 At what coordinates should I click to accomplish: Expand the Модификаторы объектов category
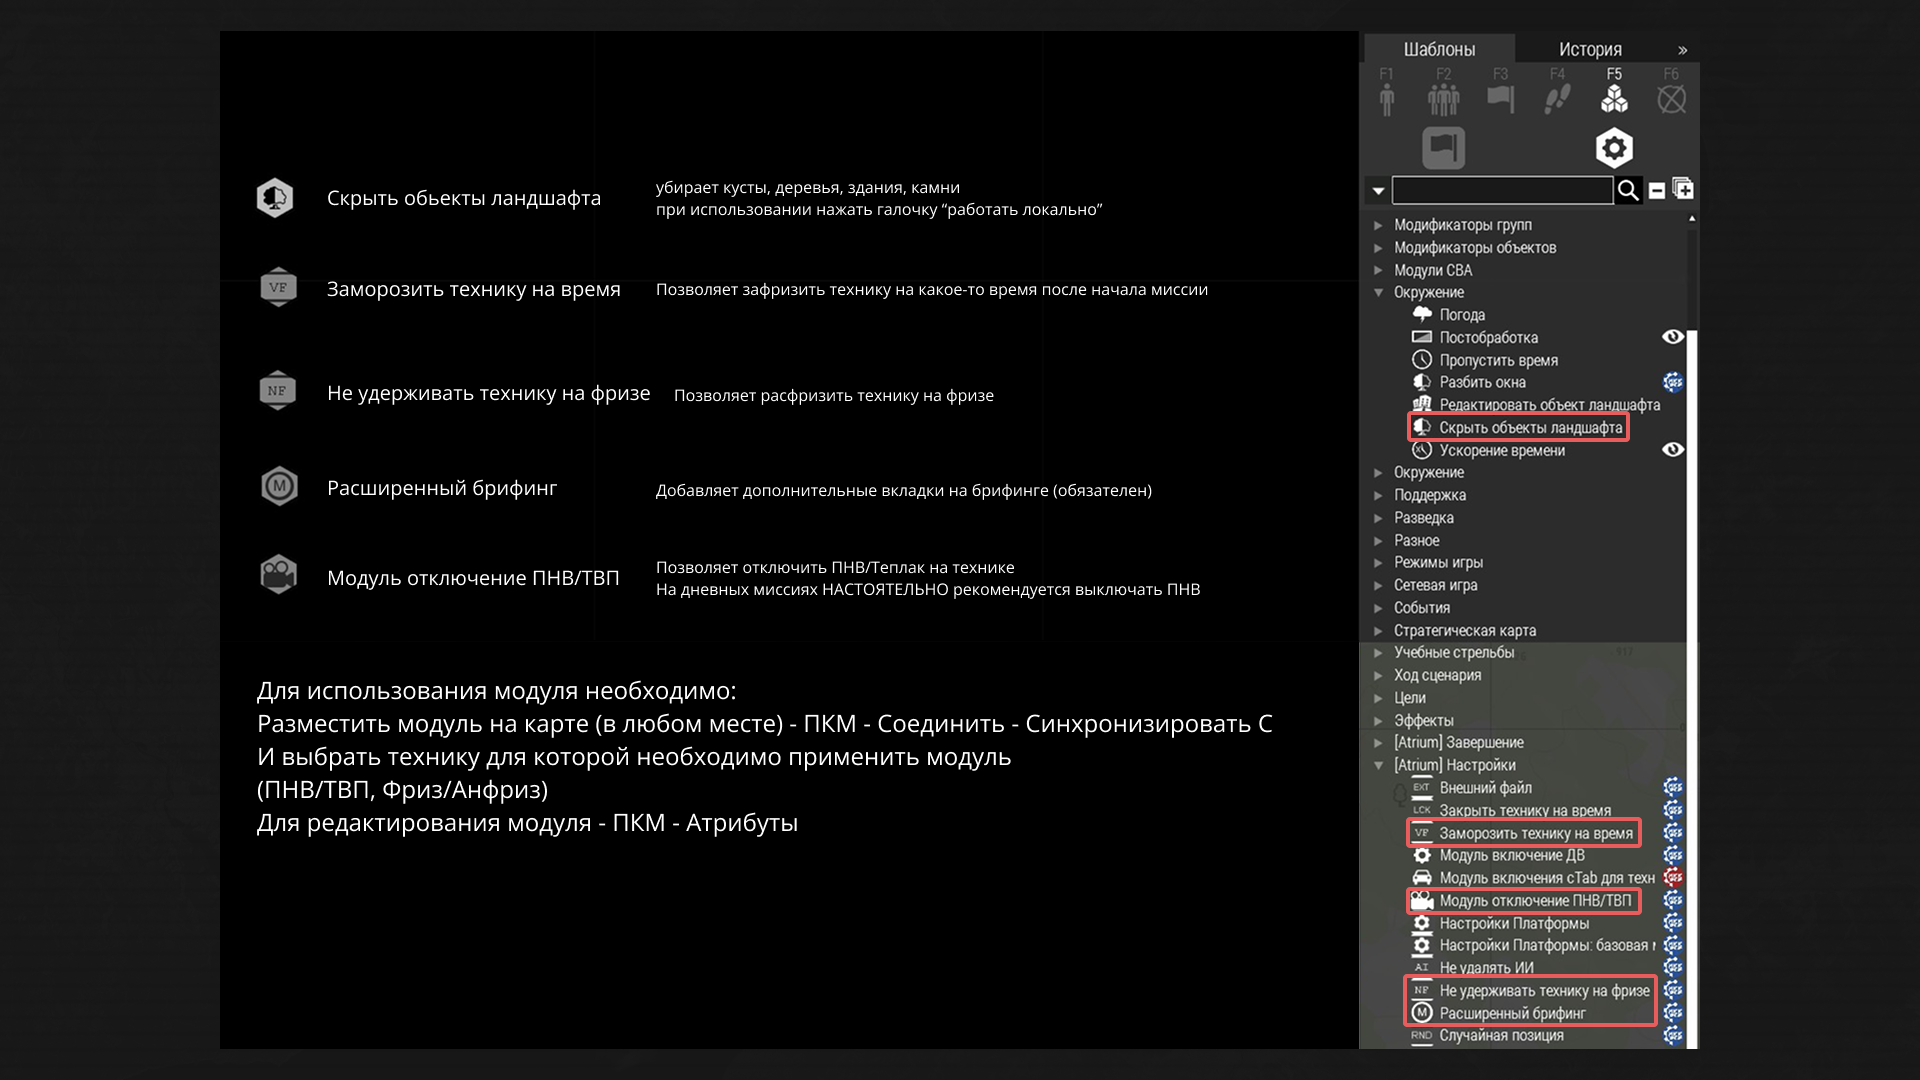pos(1378,248)
